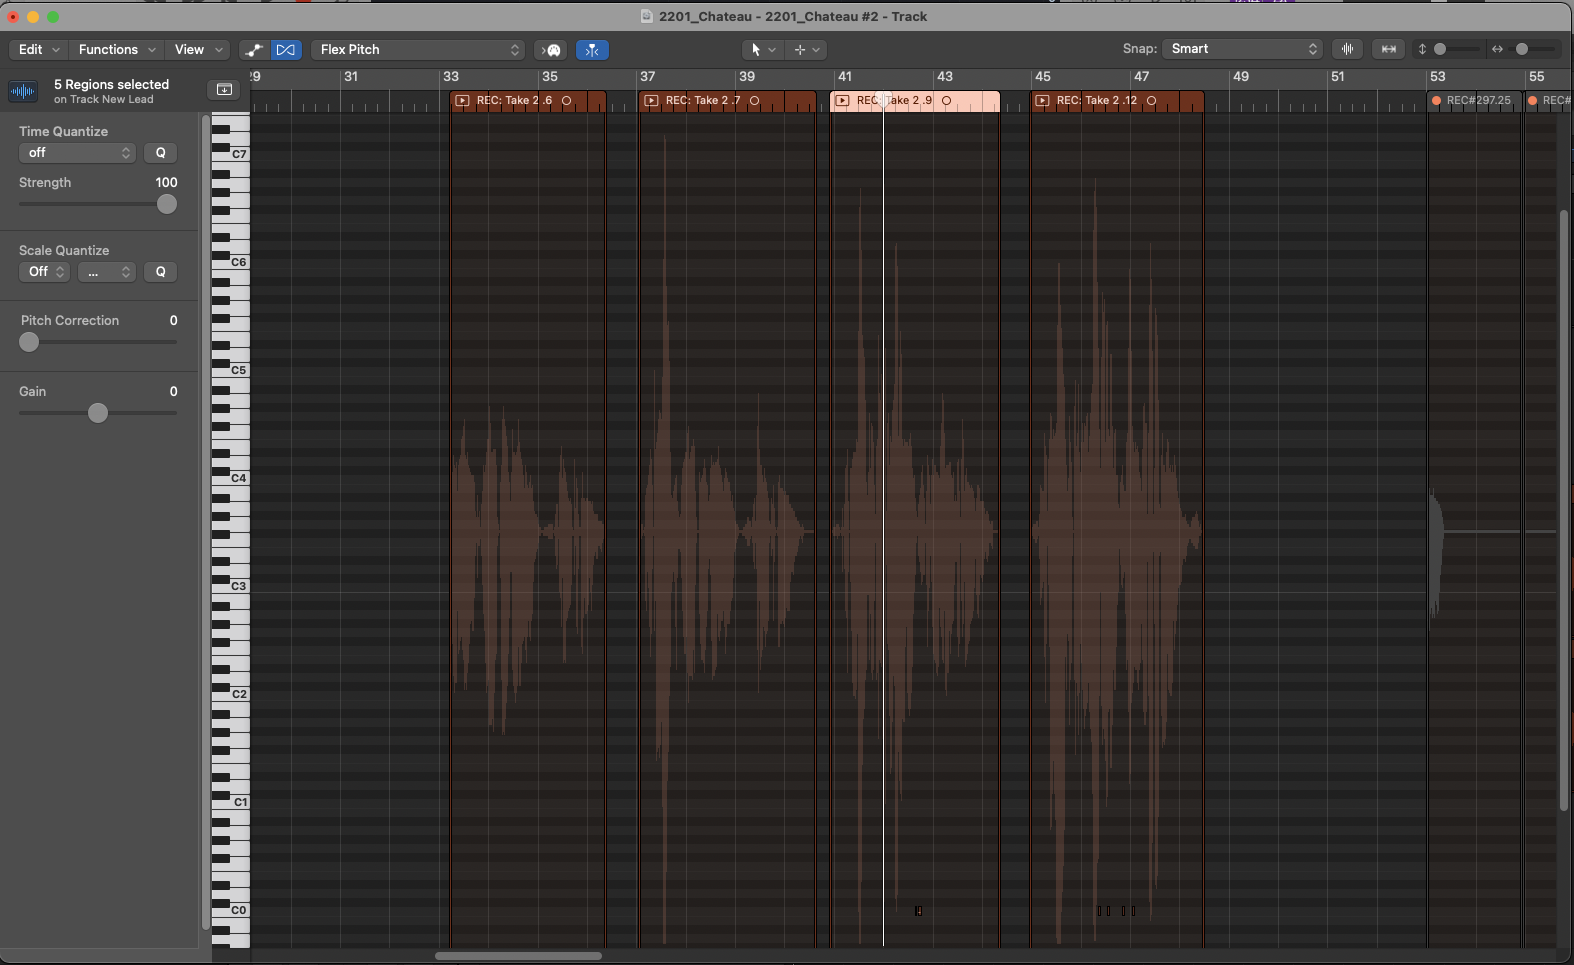
Task: Toggle the Show/Hide Flex button
Action: 287,50
